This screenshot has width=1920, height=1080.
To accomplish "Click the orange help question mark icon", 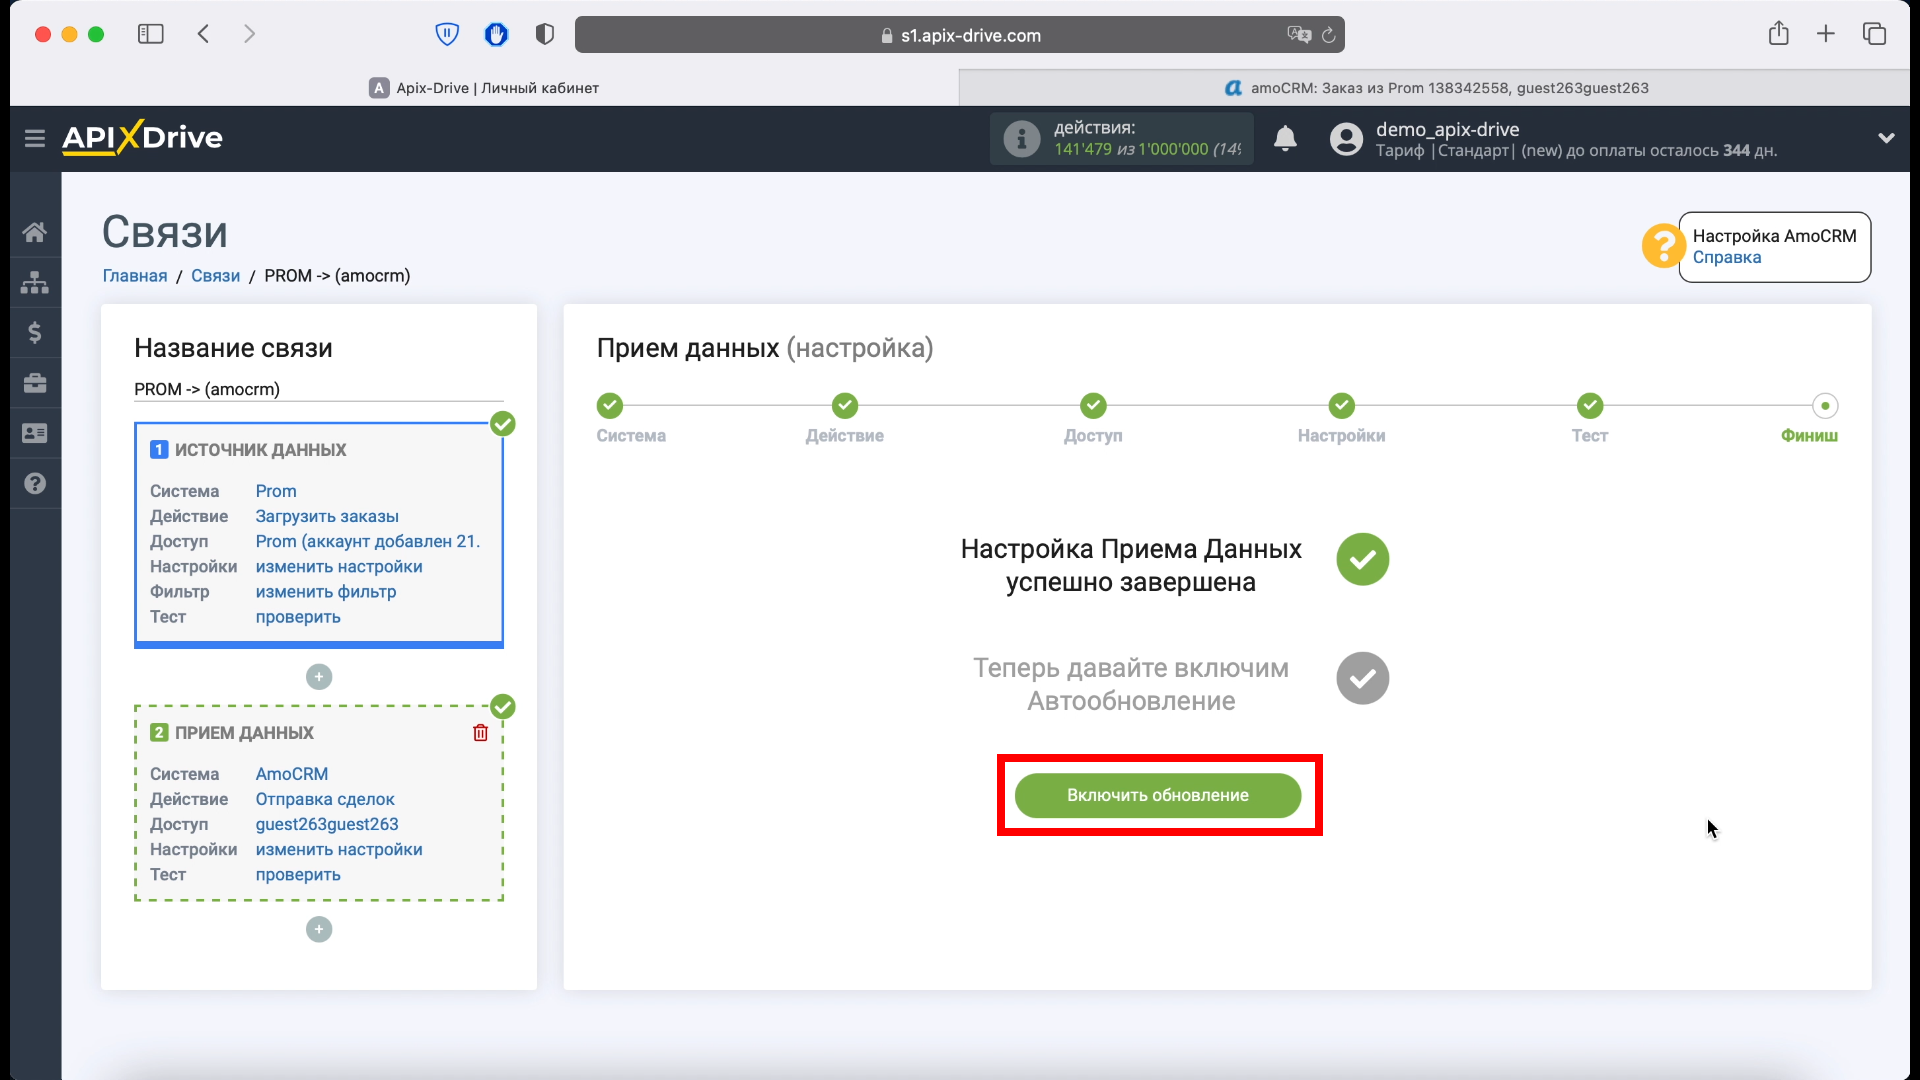I will pos(1663,245).
